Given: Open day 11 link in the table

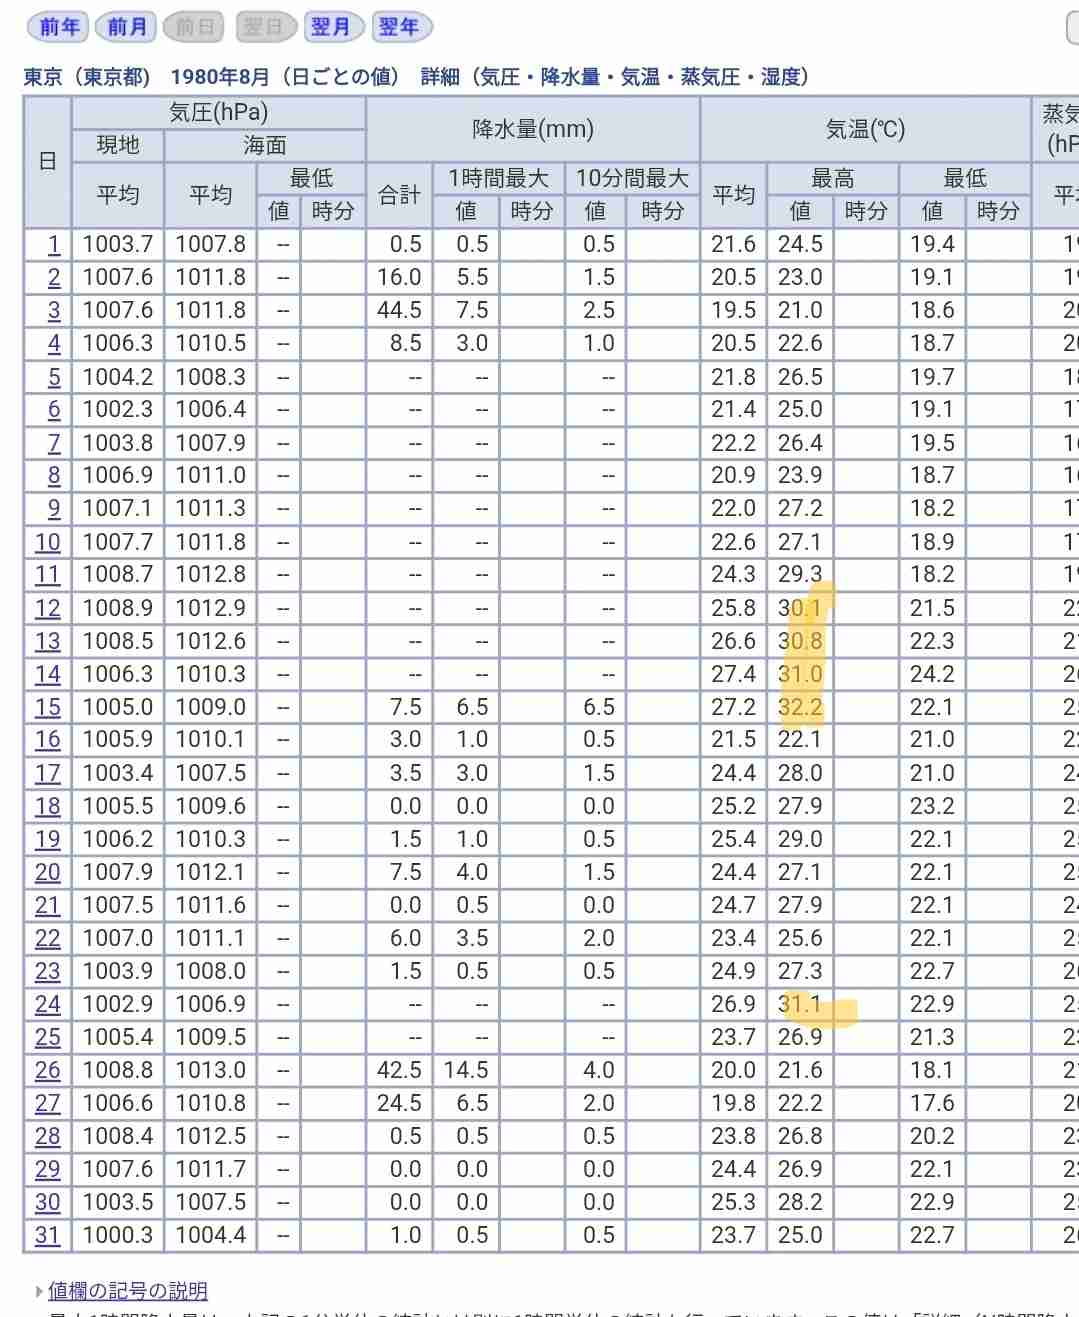Looking at the screenshot, I should point(48,574).
